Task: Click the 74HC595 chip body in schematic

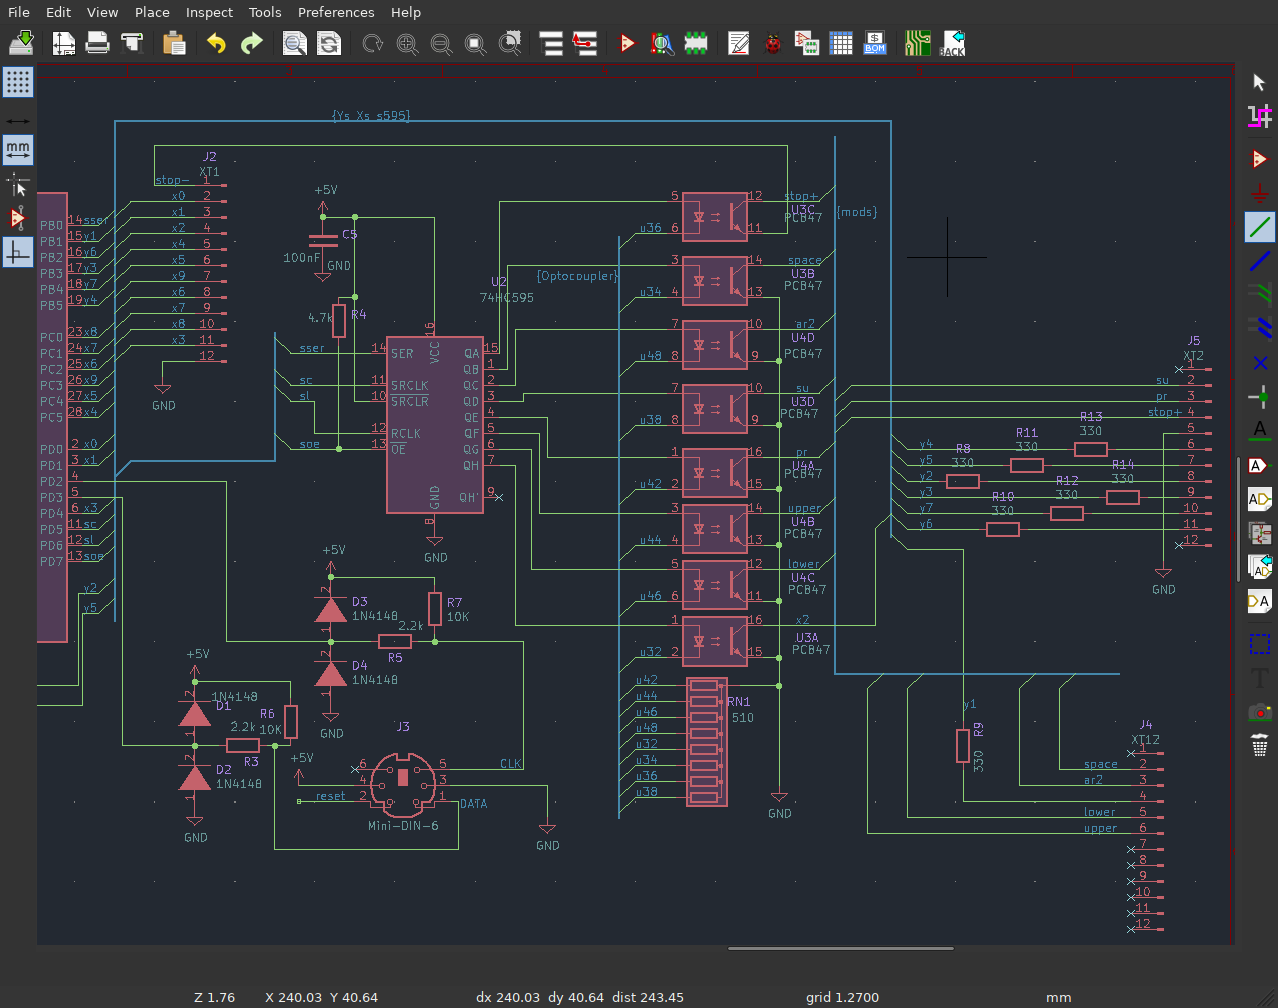Action: tap(435, 425)
